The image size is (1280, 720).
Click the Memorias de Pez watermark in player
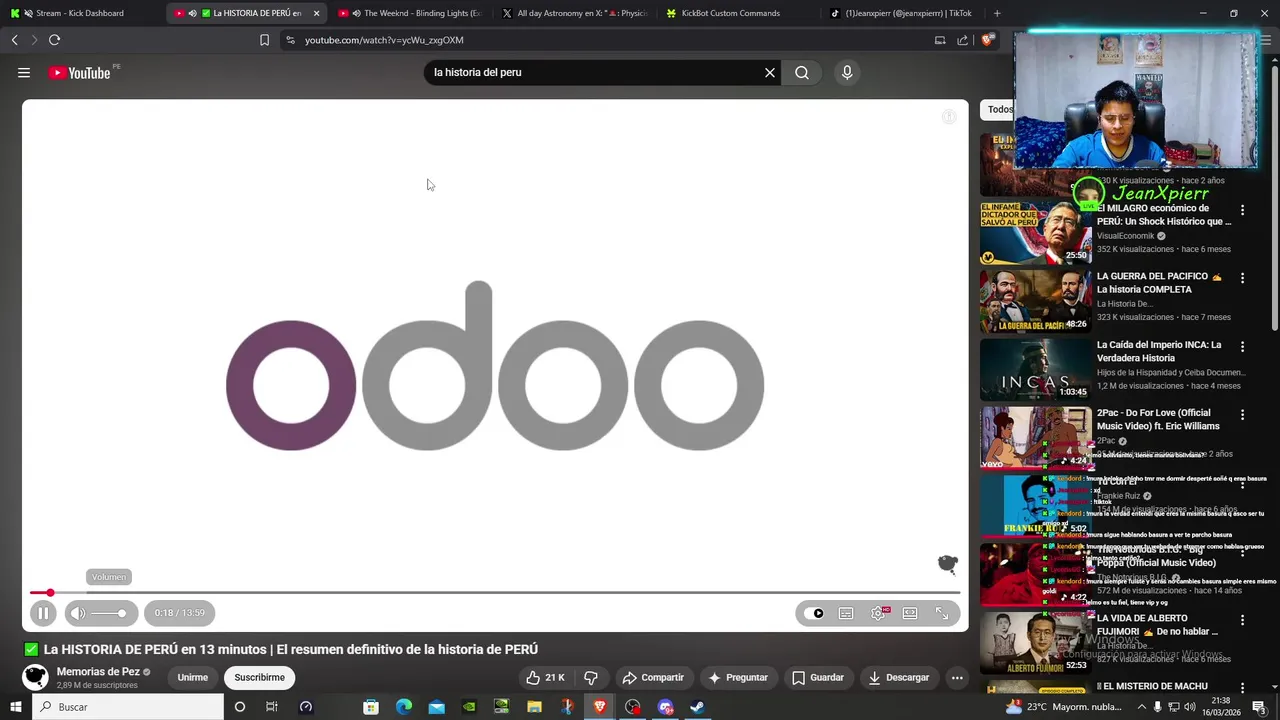pos(947,565)
